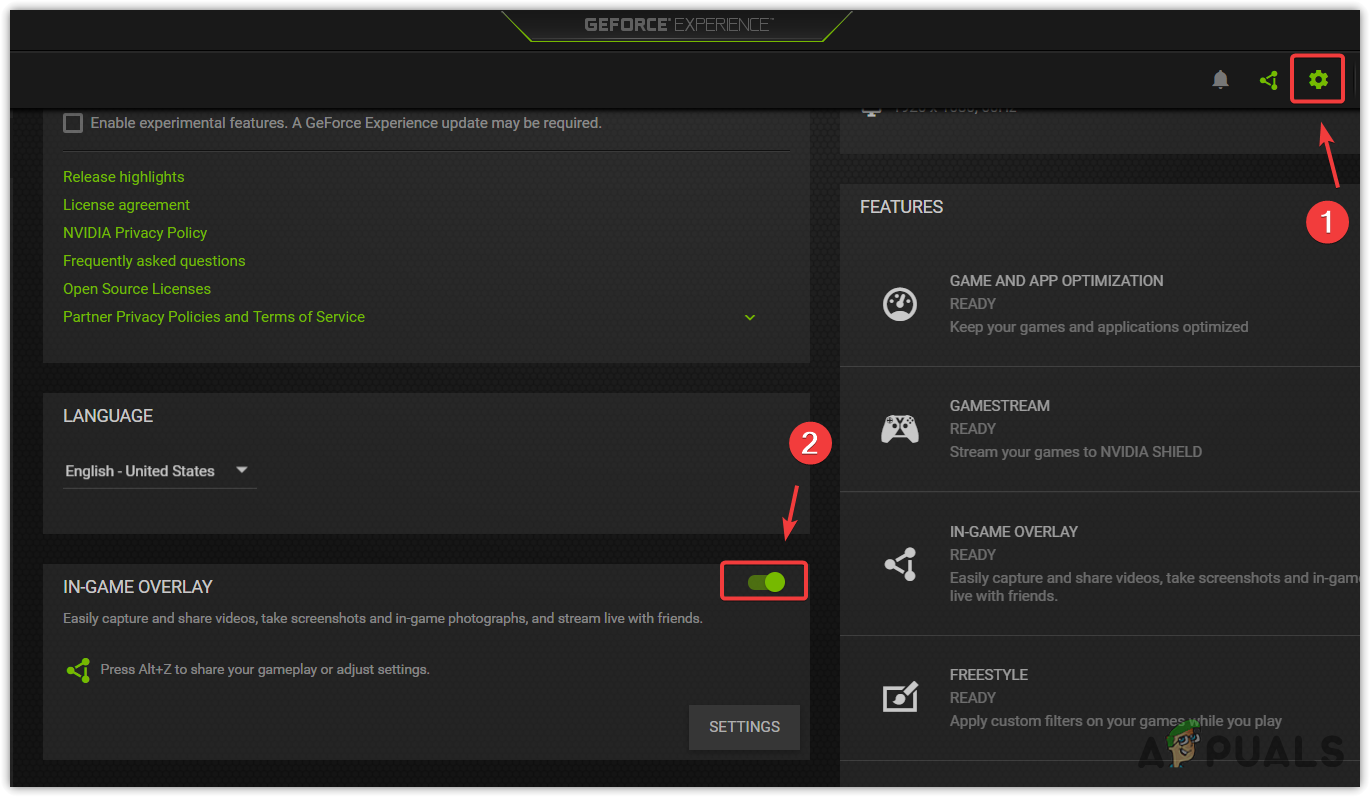Click the In-Game Overlay share icon in Features
The width and height of the screenshot is (1370, 797).
[x=900, y=565]
